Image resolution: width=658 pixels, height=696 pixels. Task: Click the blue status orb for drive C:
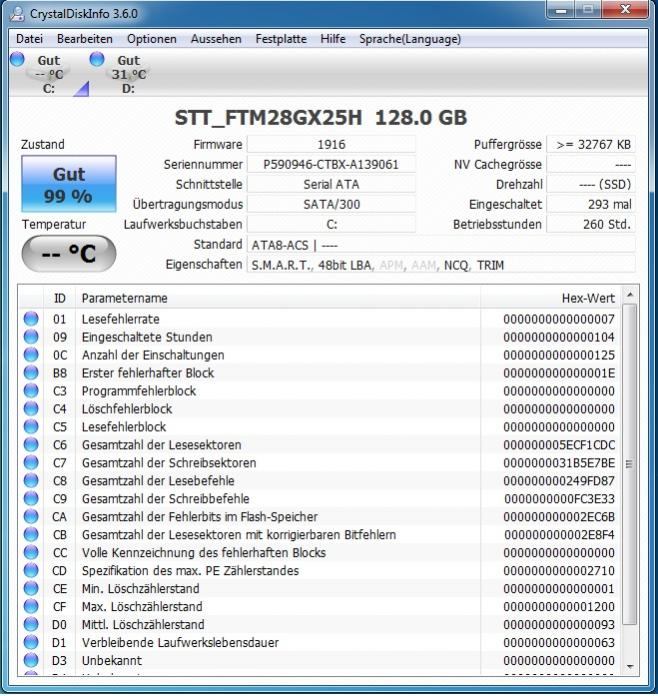[17, 59]
